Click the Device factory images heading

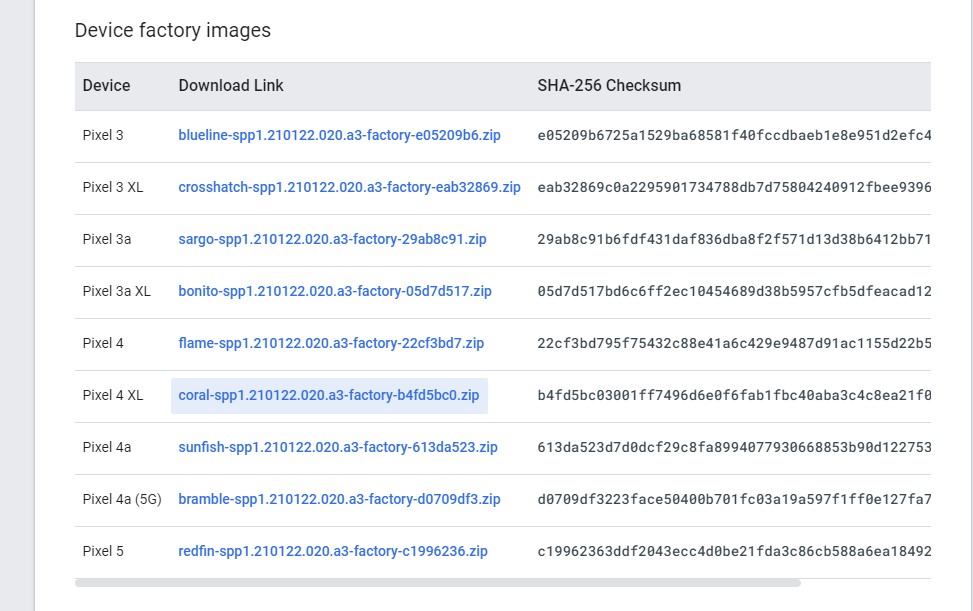tap(173, 30)
